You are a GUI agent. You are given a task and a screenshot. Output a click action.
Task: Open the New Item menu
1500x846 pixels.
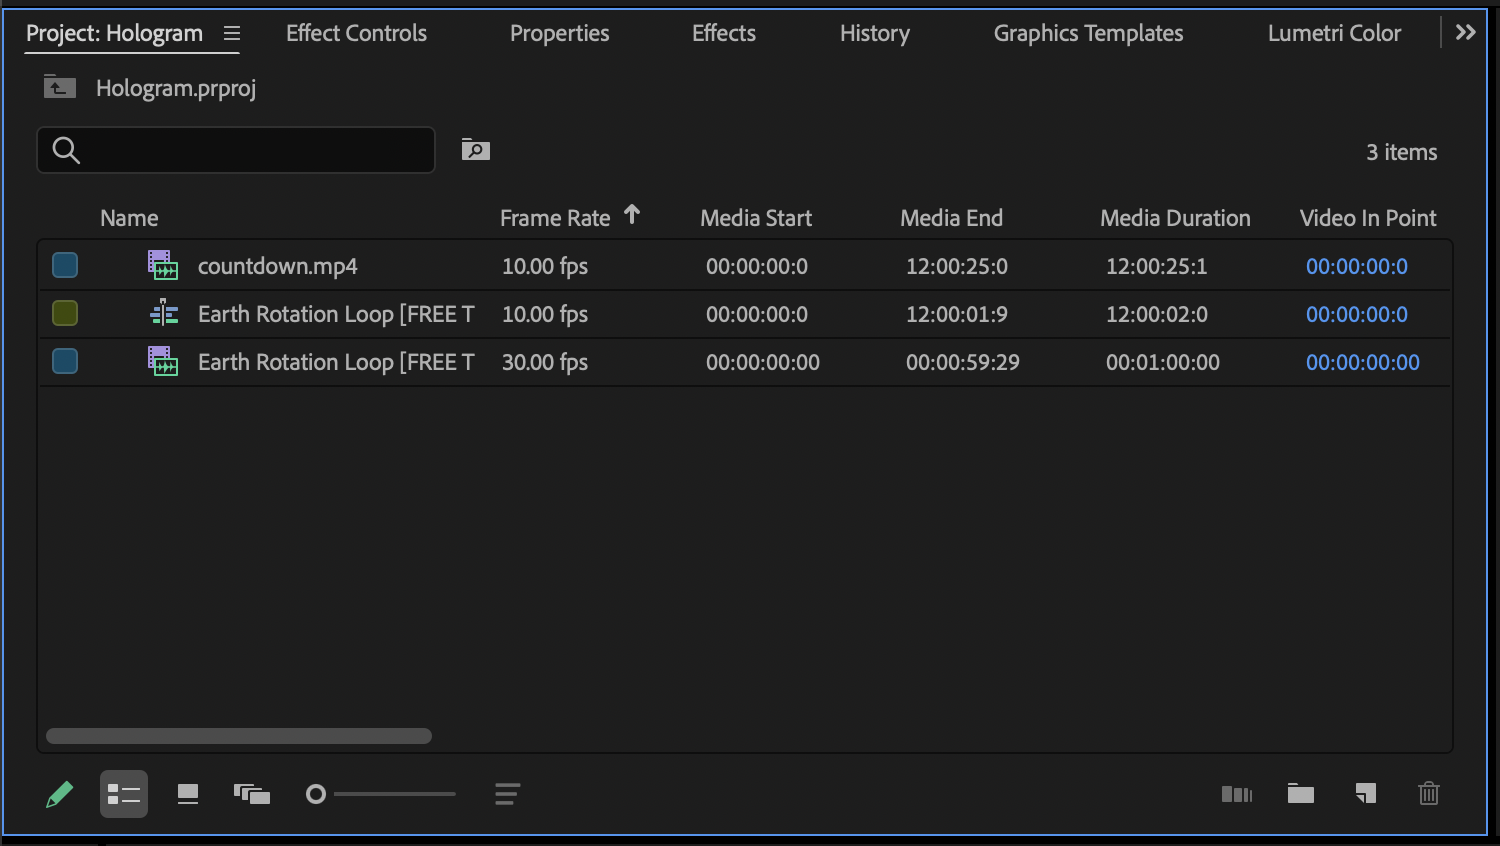point(1366,794)
